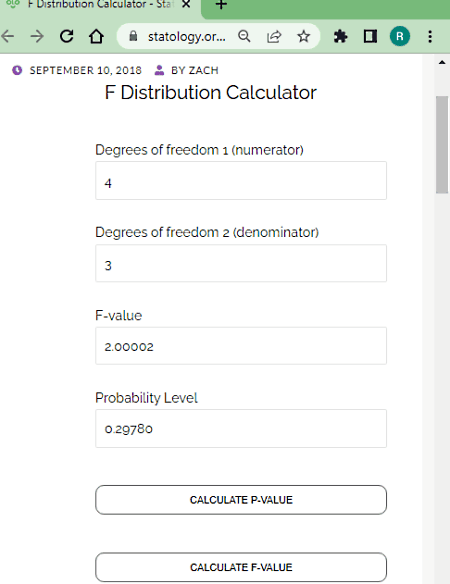Open a new tab with plus button
This screenshot has height=584, width=450.
(221, 4)
